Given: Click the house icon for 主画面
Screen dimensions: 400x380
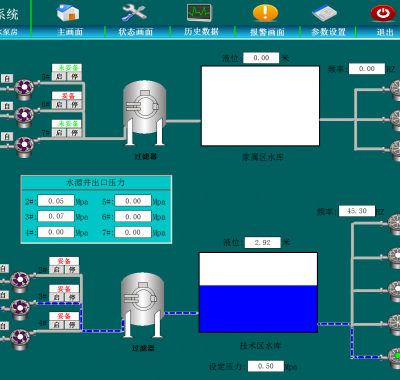Looking at the screenshot, I should click(x=68, y=13).
